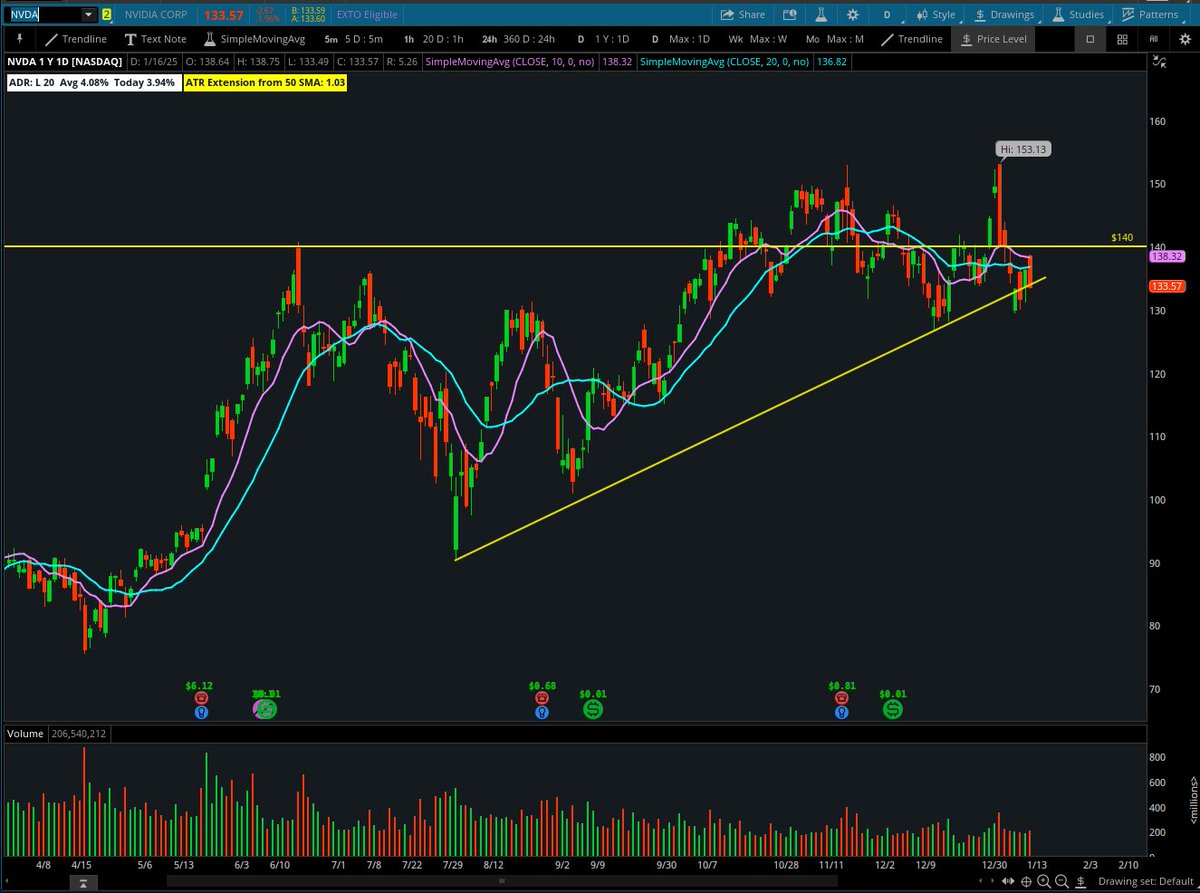
Task: Click the SimpleMovingAvg quick study button
Action: 253,40
